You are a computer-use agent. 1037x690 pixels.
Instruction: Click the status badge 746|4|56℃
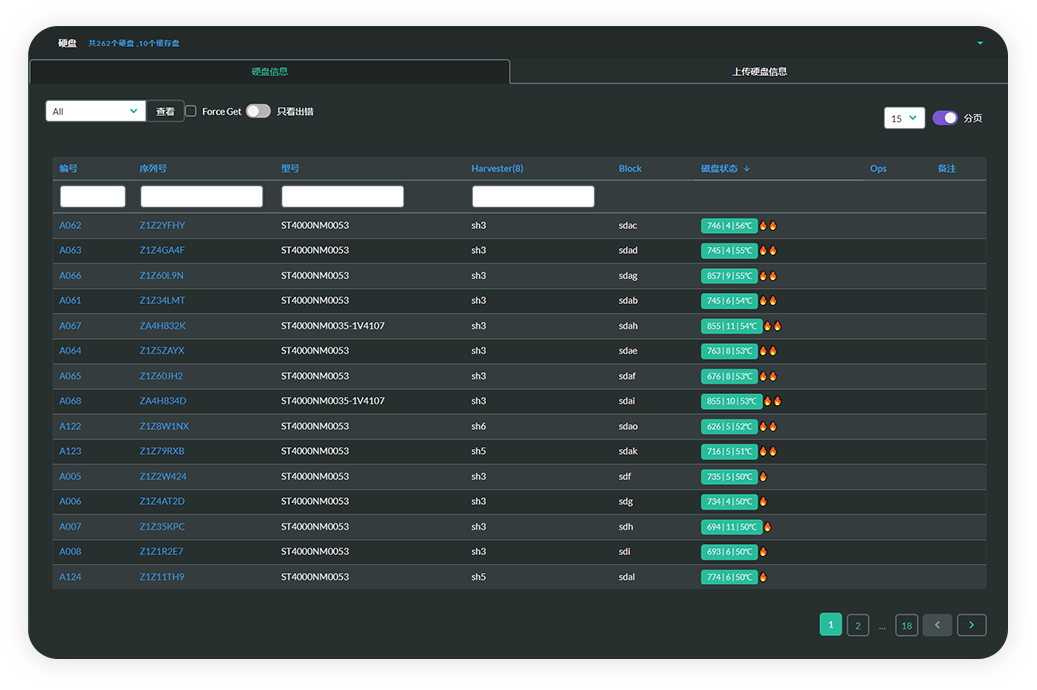point(729,226)
